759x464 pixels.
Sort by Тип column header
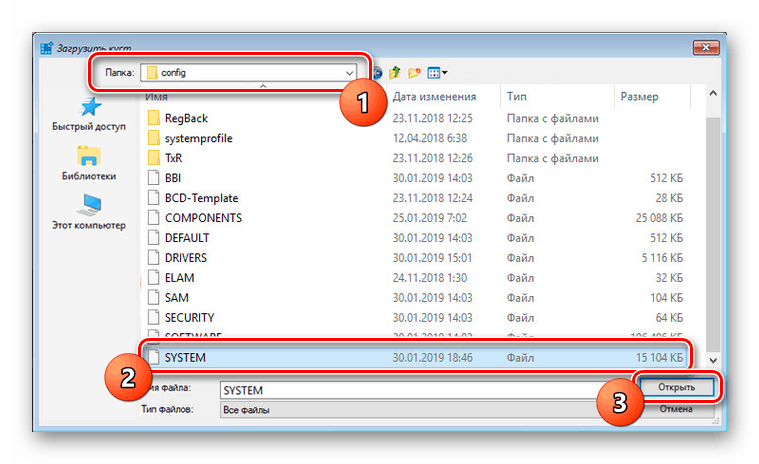point(516,97)
